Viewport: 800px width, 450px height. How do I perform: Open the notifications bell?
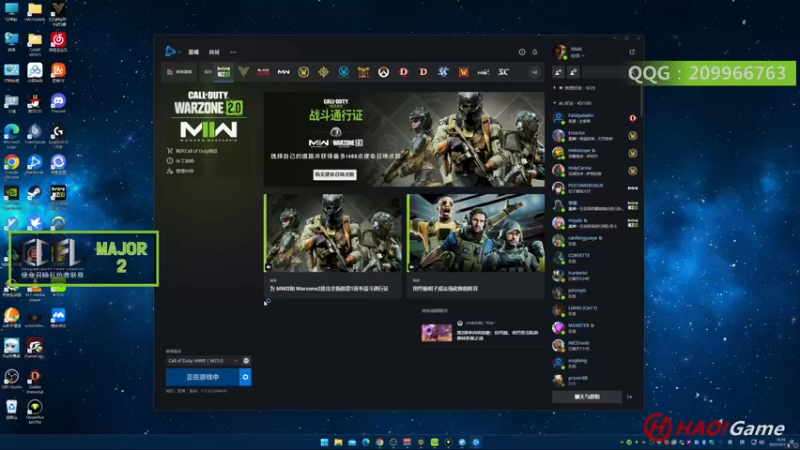pyautogui.click(x=535, y=52)
